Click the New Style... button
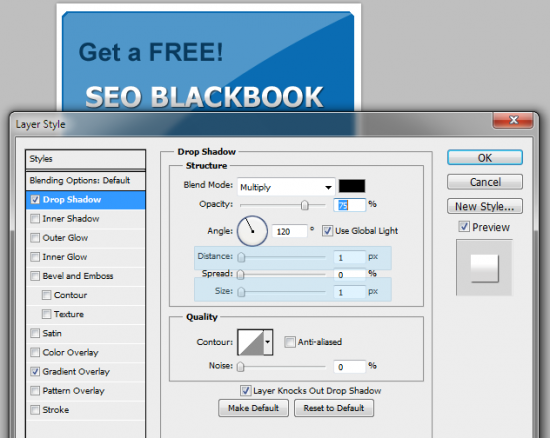This screenshot has width=550, height=438. coord(485,206)
